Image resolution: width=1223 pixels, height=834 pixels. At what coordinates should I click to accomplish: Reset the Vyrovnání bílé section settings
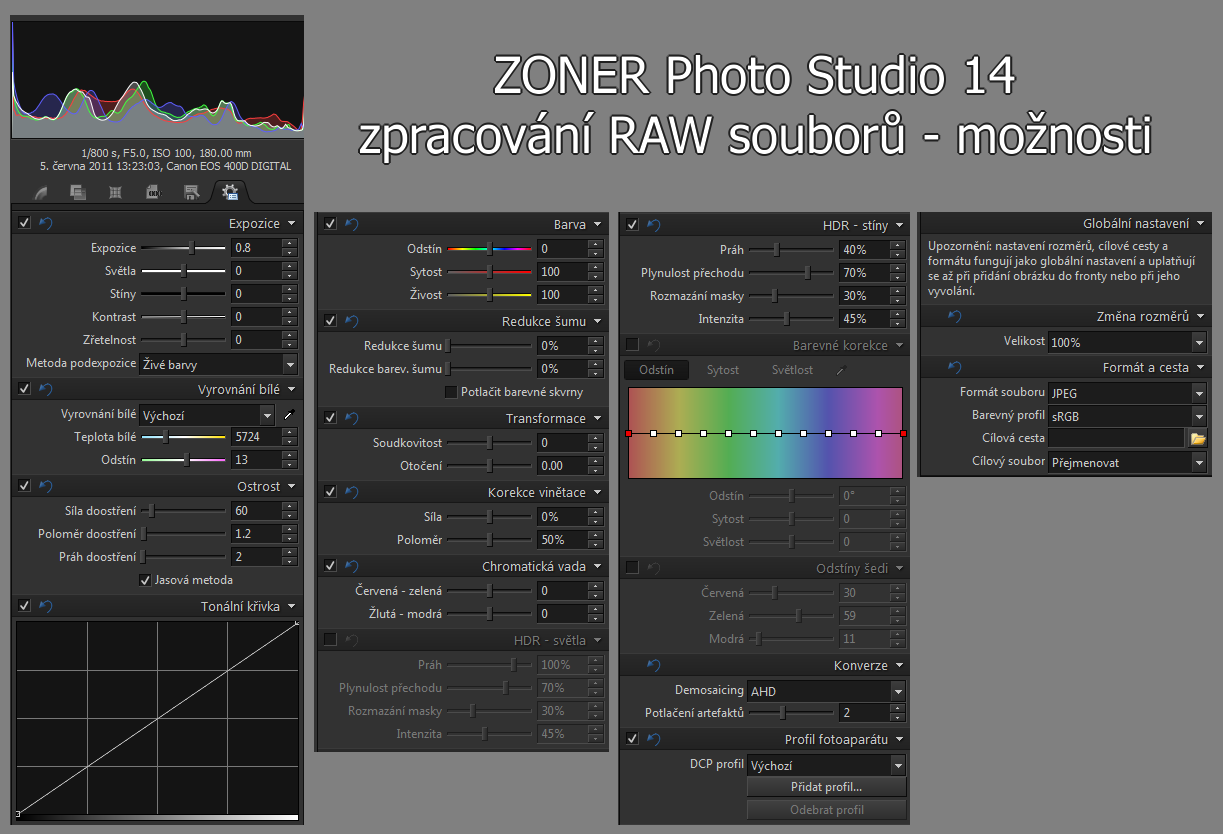45,389
